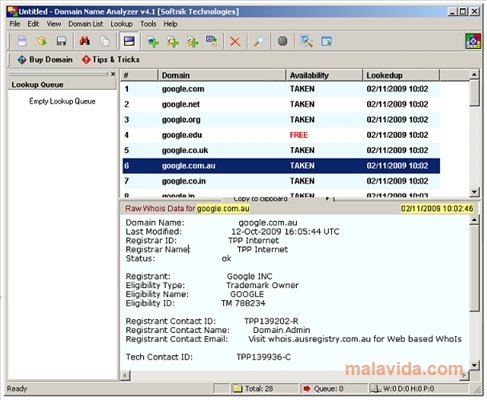Open the Tips & Tricks link

(111, 60)
